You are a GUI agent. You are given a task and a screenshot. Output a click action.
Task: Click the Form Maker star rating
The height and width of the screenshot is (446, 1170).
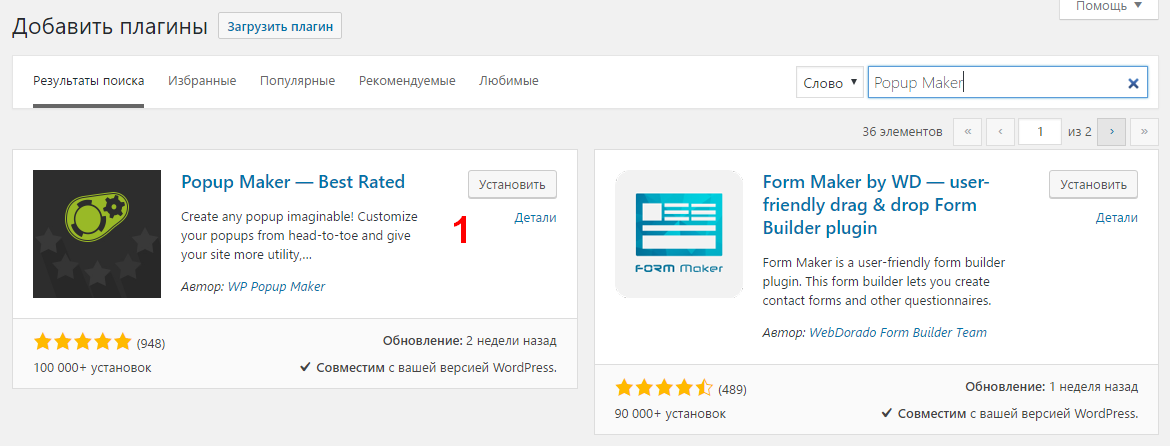coord(664,389)
